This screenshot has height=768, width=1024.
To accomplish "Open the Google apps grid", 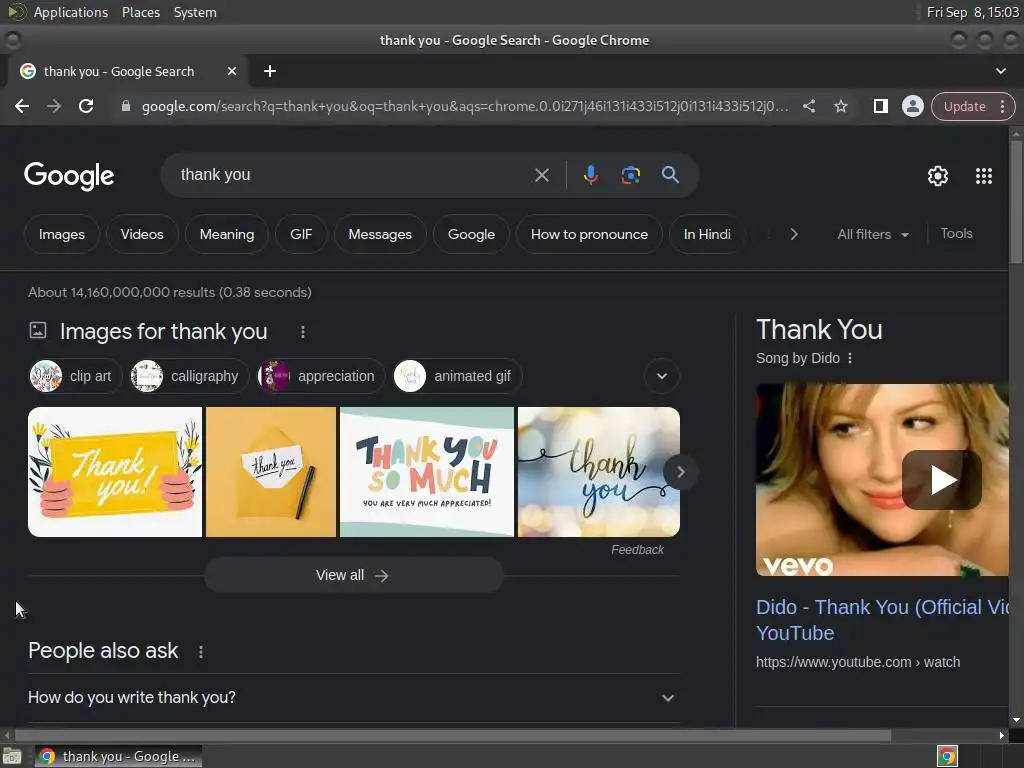I will click(x=984, y=176).
